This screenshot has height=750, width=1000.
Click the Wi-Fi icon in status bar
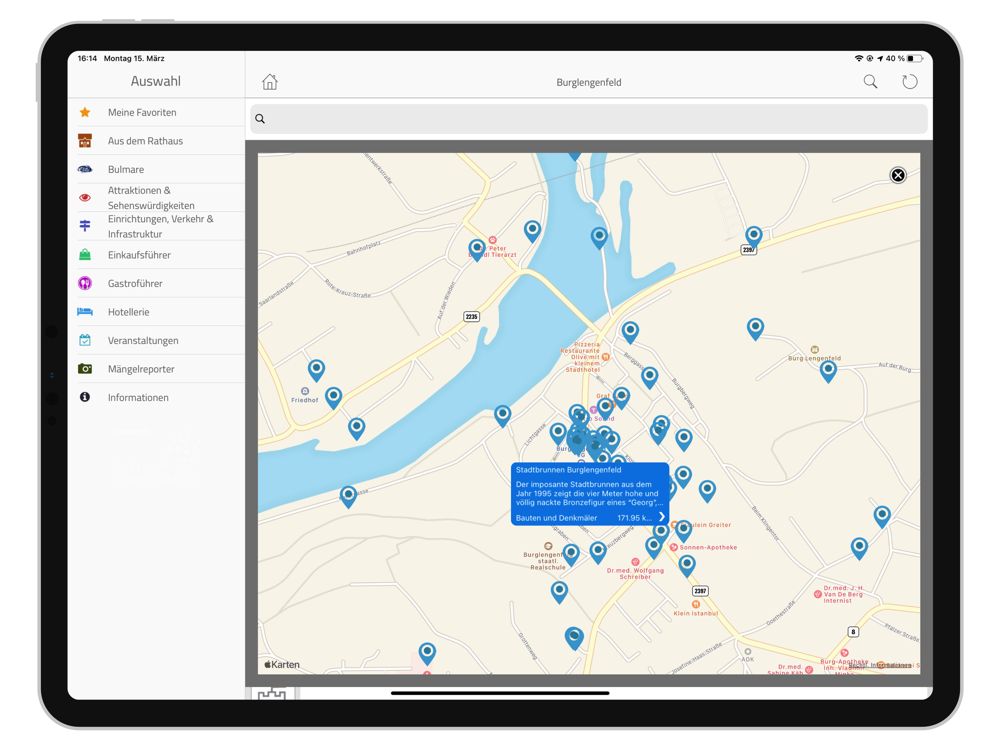coord(858,58)
